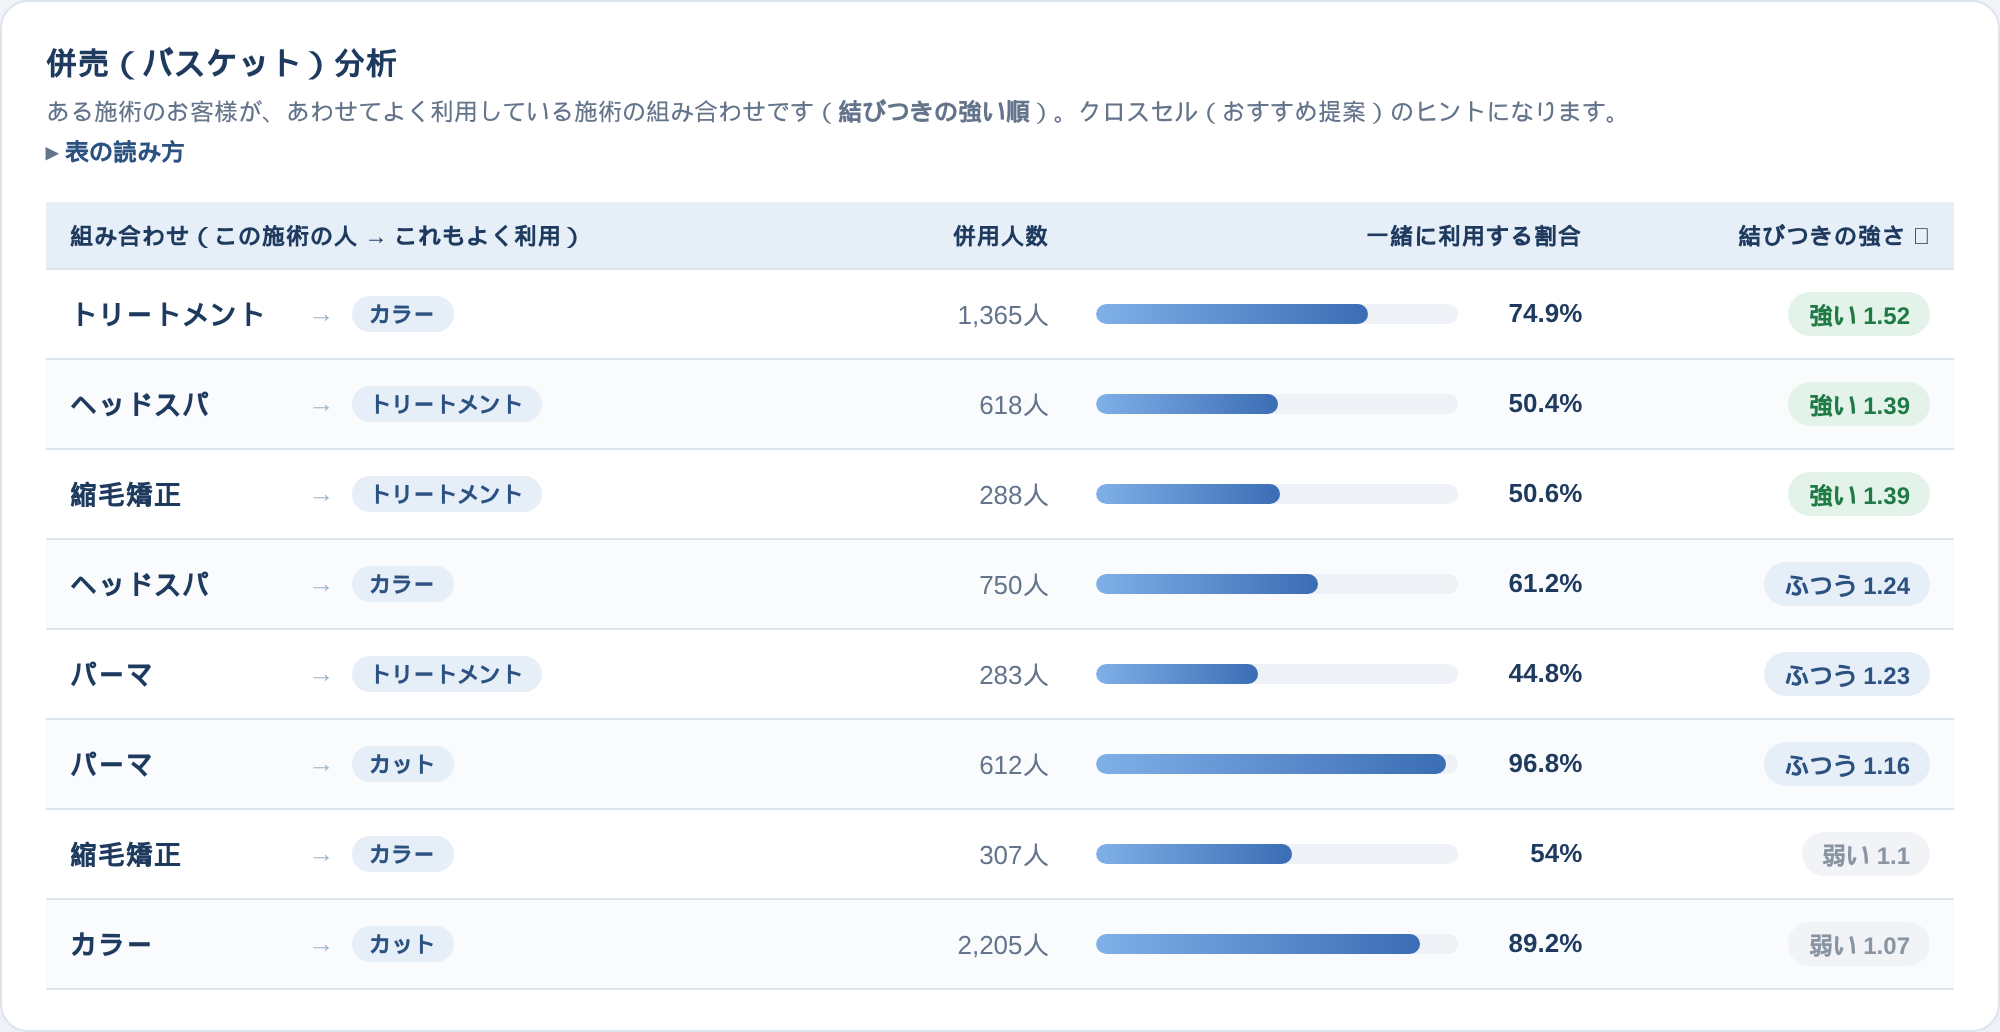The width and height of the screenshot is (2000, 1032).
Task: Click ヘッドスパ label in 750人 row
Action: pyautogui.click(x=140, y=584)
